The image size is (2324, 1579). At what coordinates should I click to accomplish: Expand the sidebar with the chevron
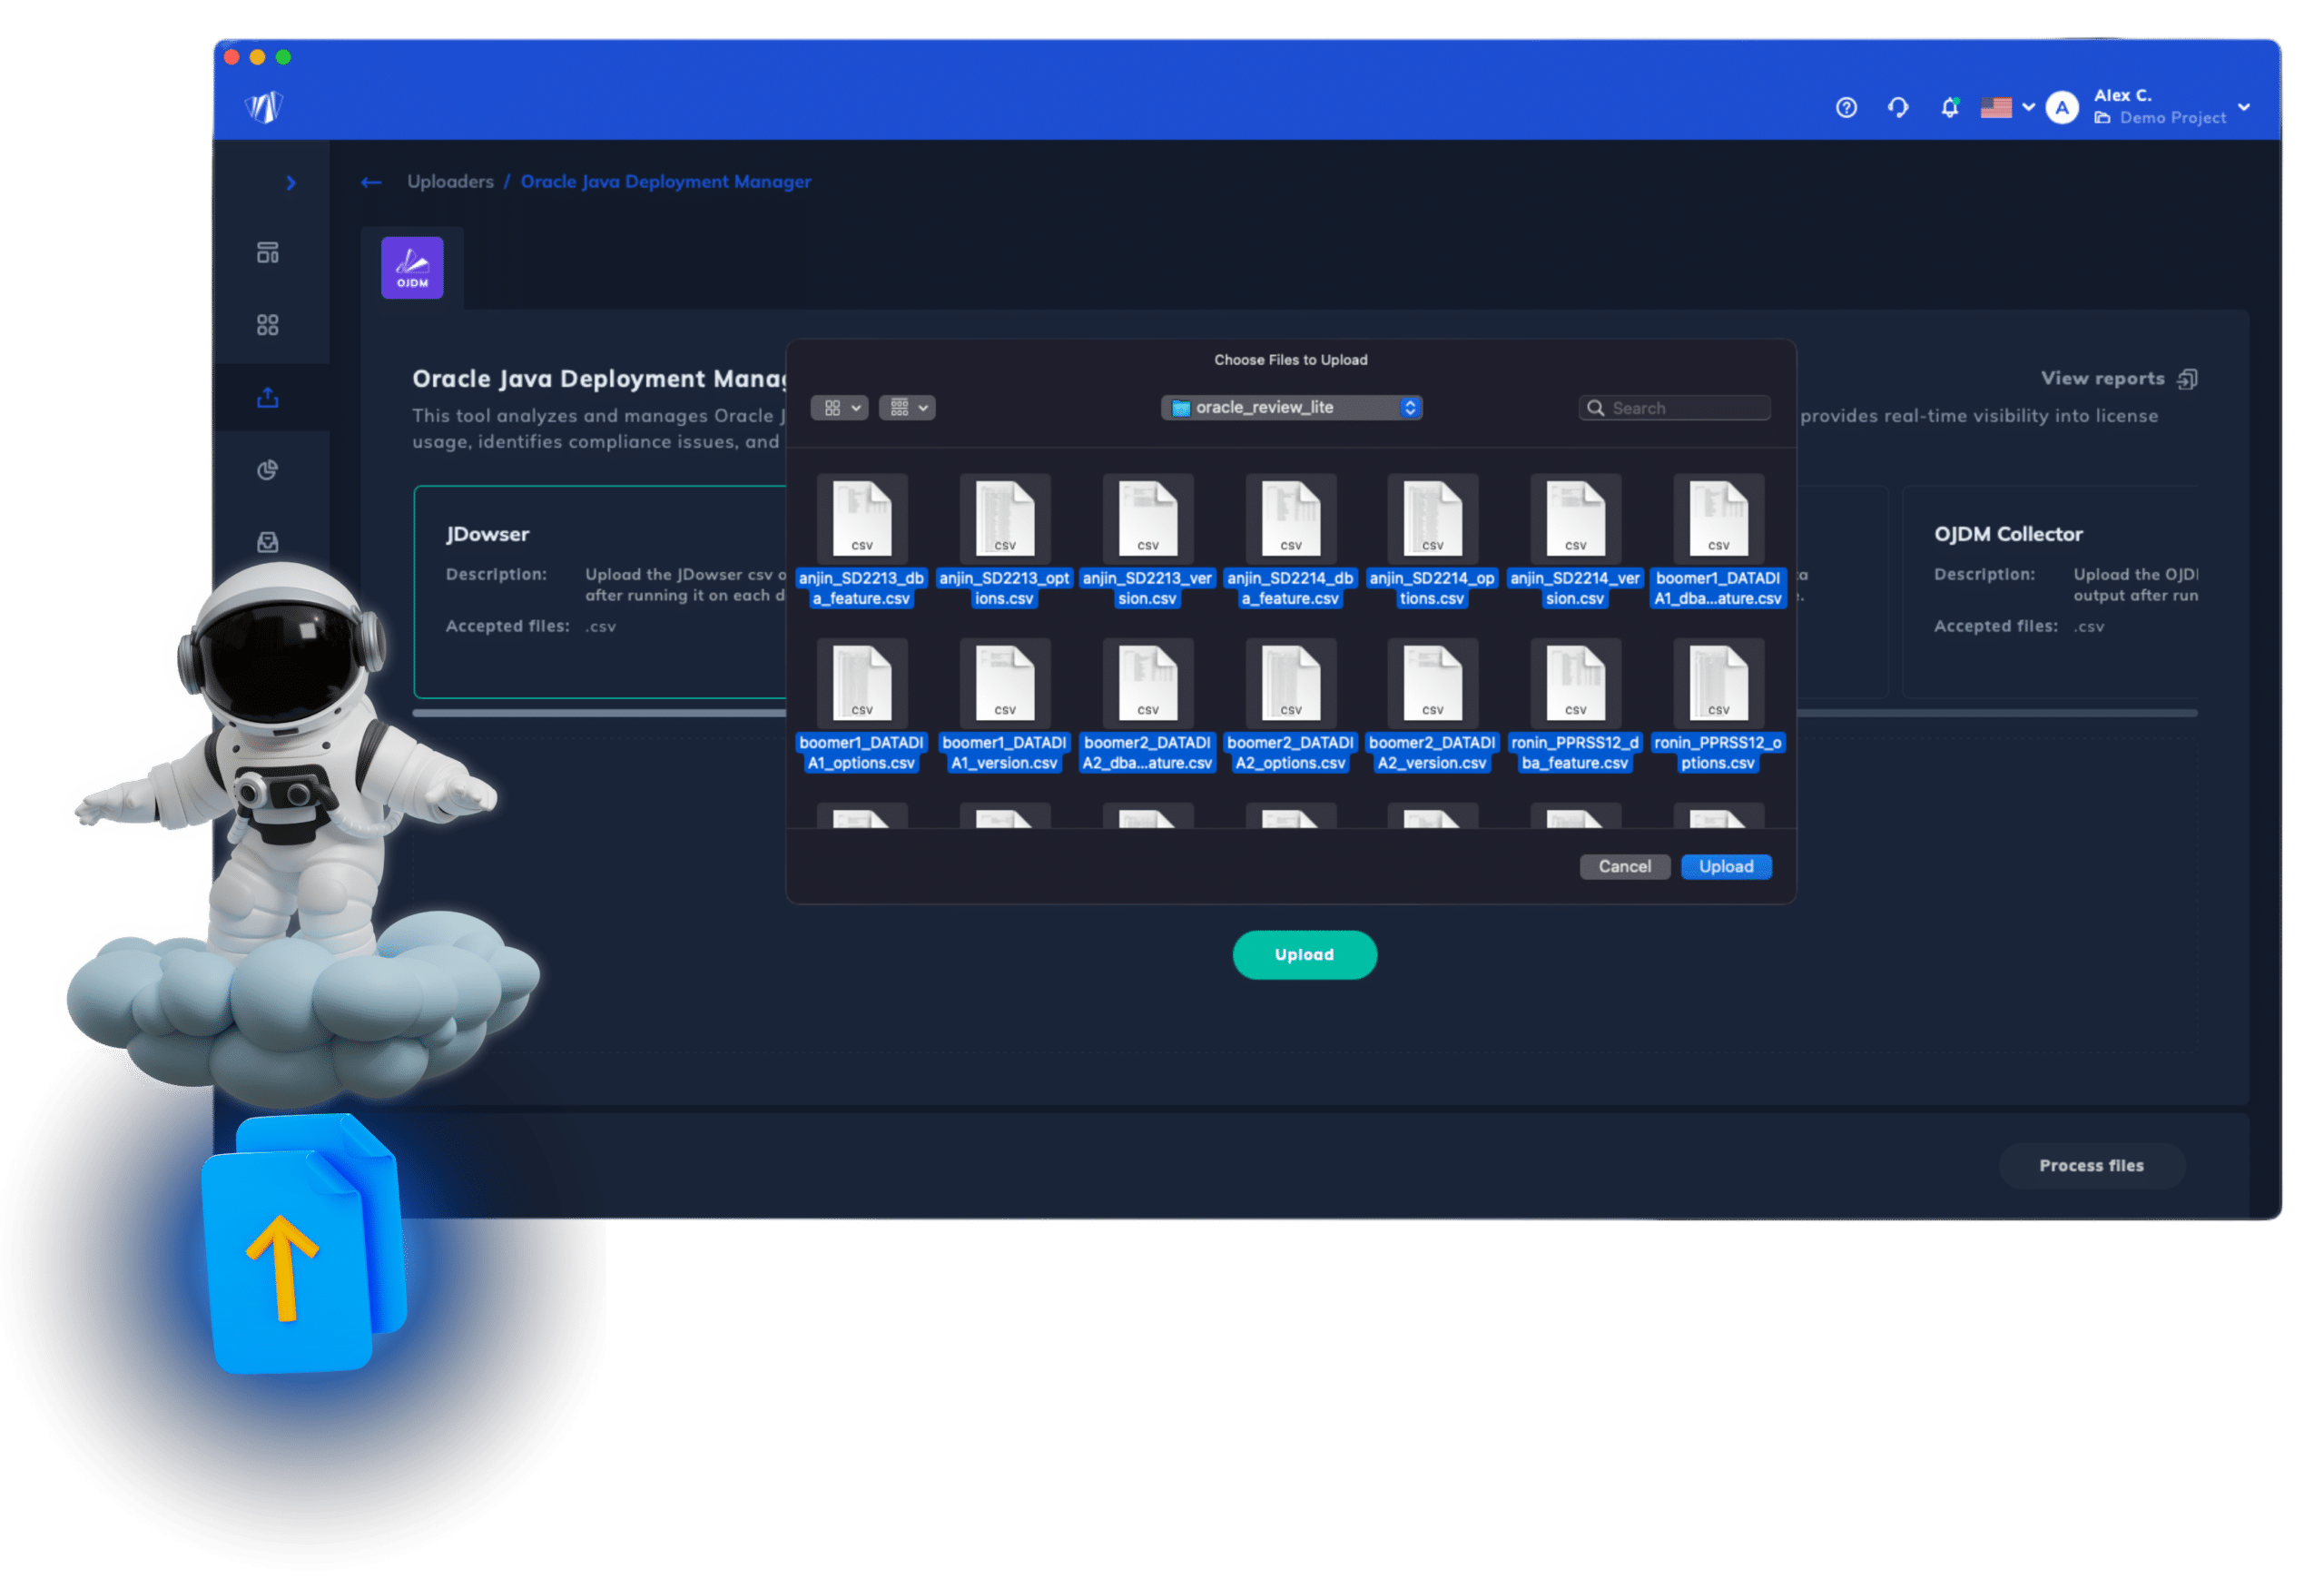coord(291,183)
